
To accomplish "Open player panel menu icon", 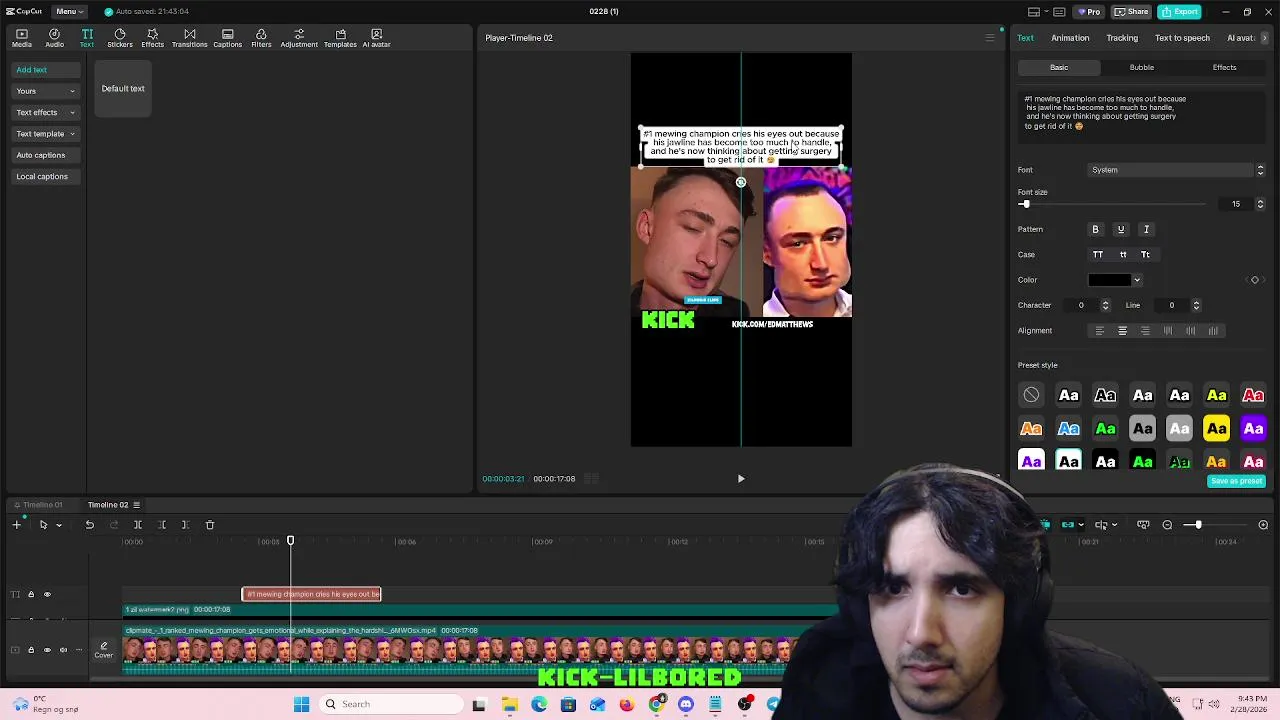I will pyautogui.click(x=990, y=38).
